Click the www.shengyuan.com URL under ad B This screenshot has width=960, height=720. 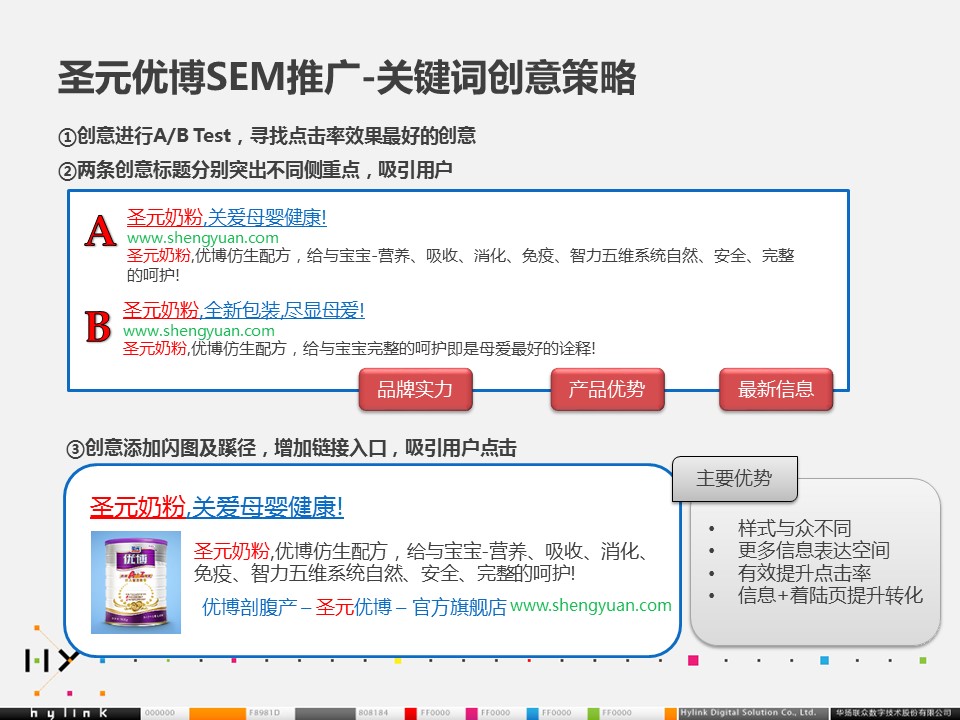[x=198, y=330]
